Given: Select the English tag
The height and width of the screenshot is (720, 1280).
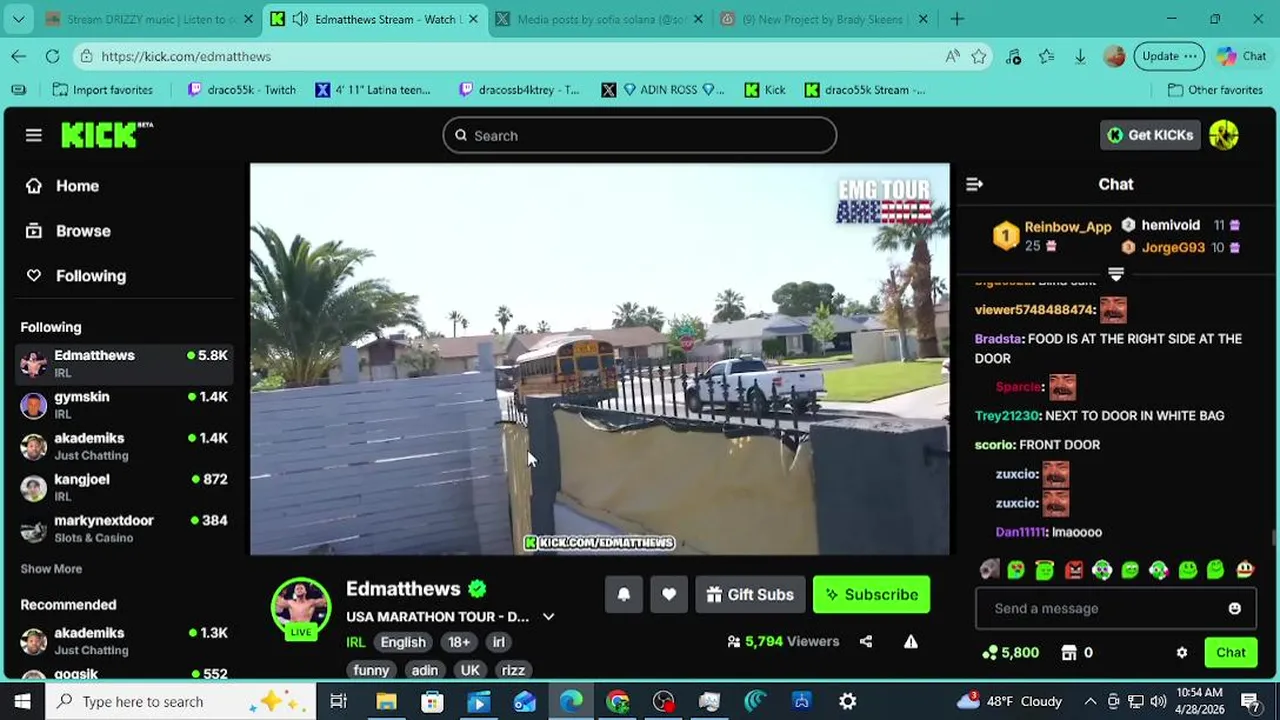Looking at the screenshot, I should point(403,642).
